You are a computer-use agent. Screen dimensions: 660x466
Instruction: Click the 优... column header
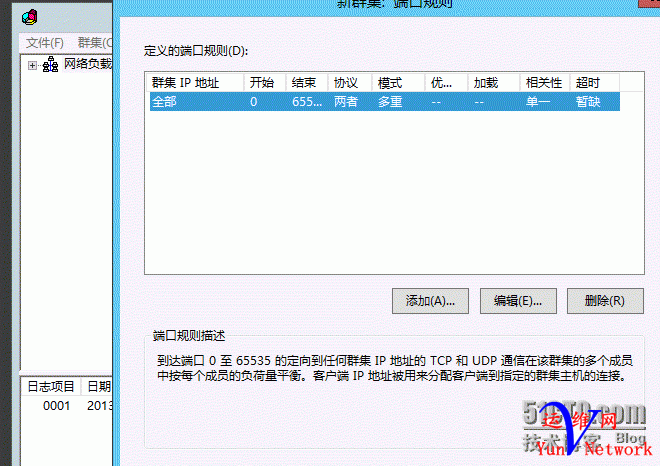[x=446, y=83]
